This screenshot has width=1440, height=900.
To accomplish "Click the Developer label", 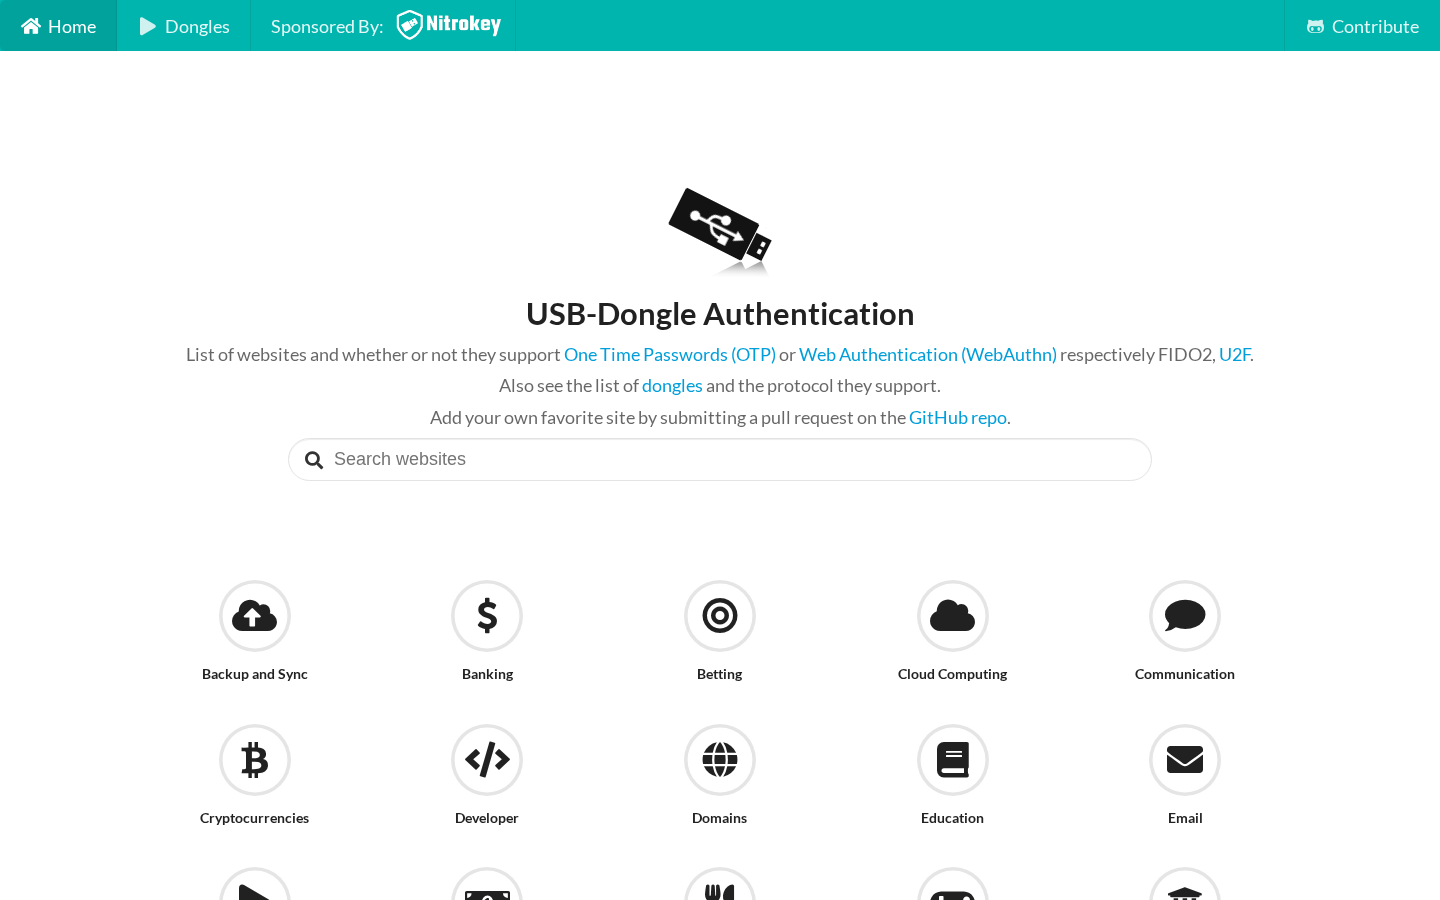I will (487, 818).
